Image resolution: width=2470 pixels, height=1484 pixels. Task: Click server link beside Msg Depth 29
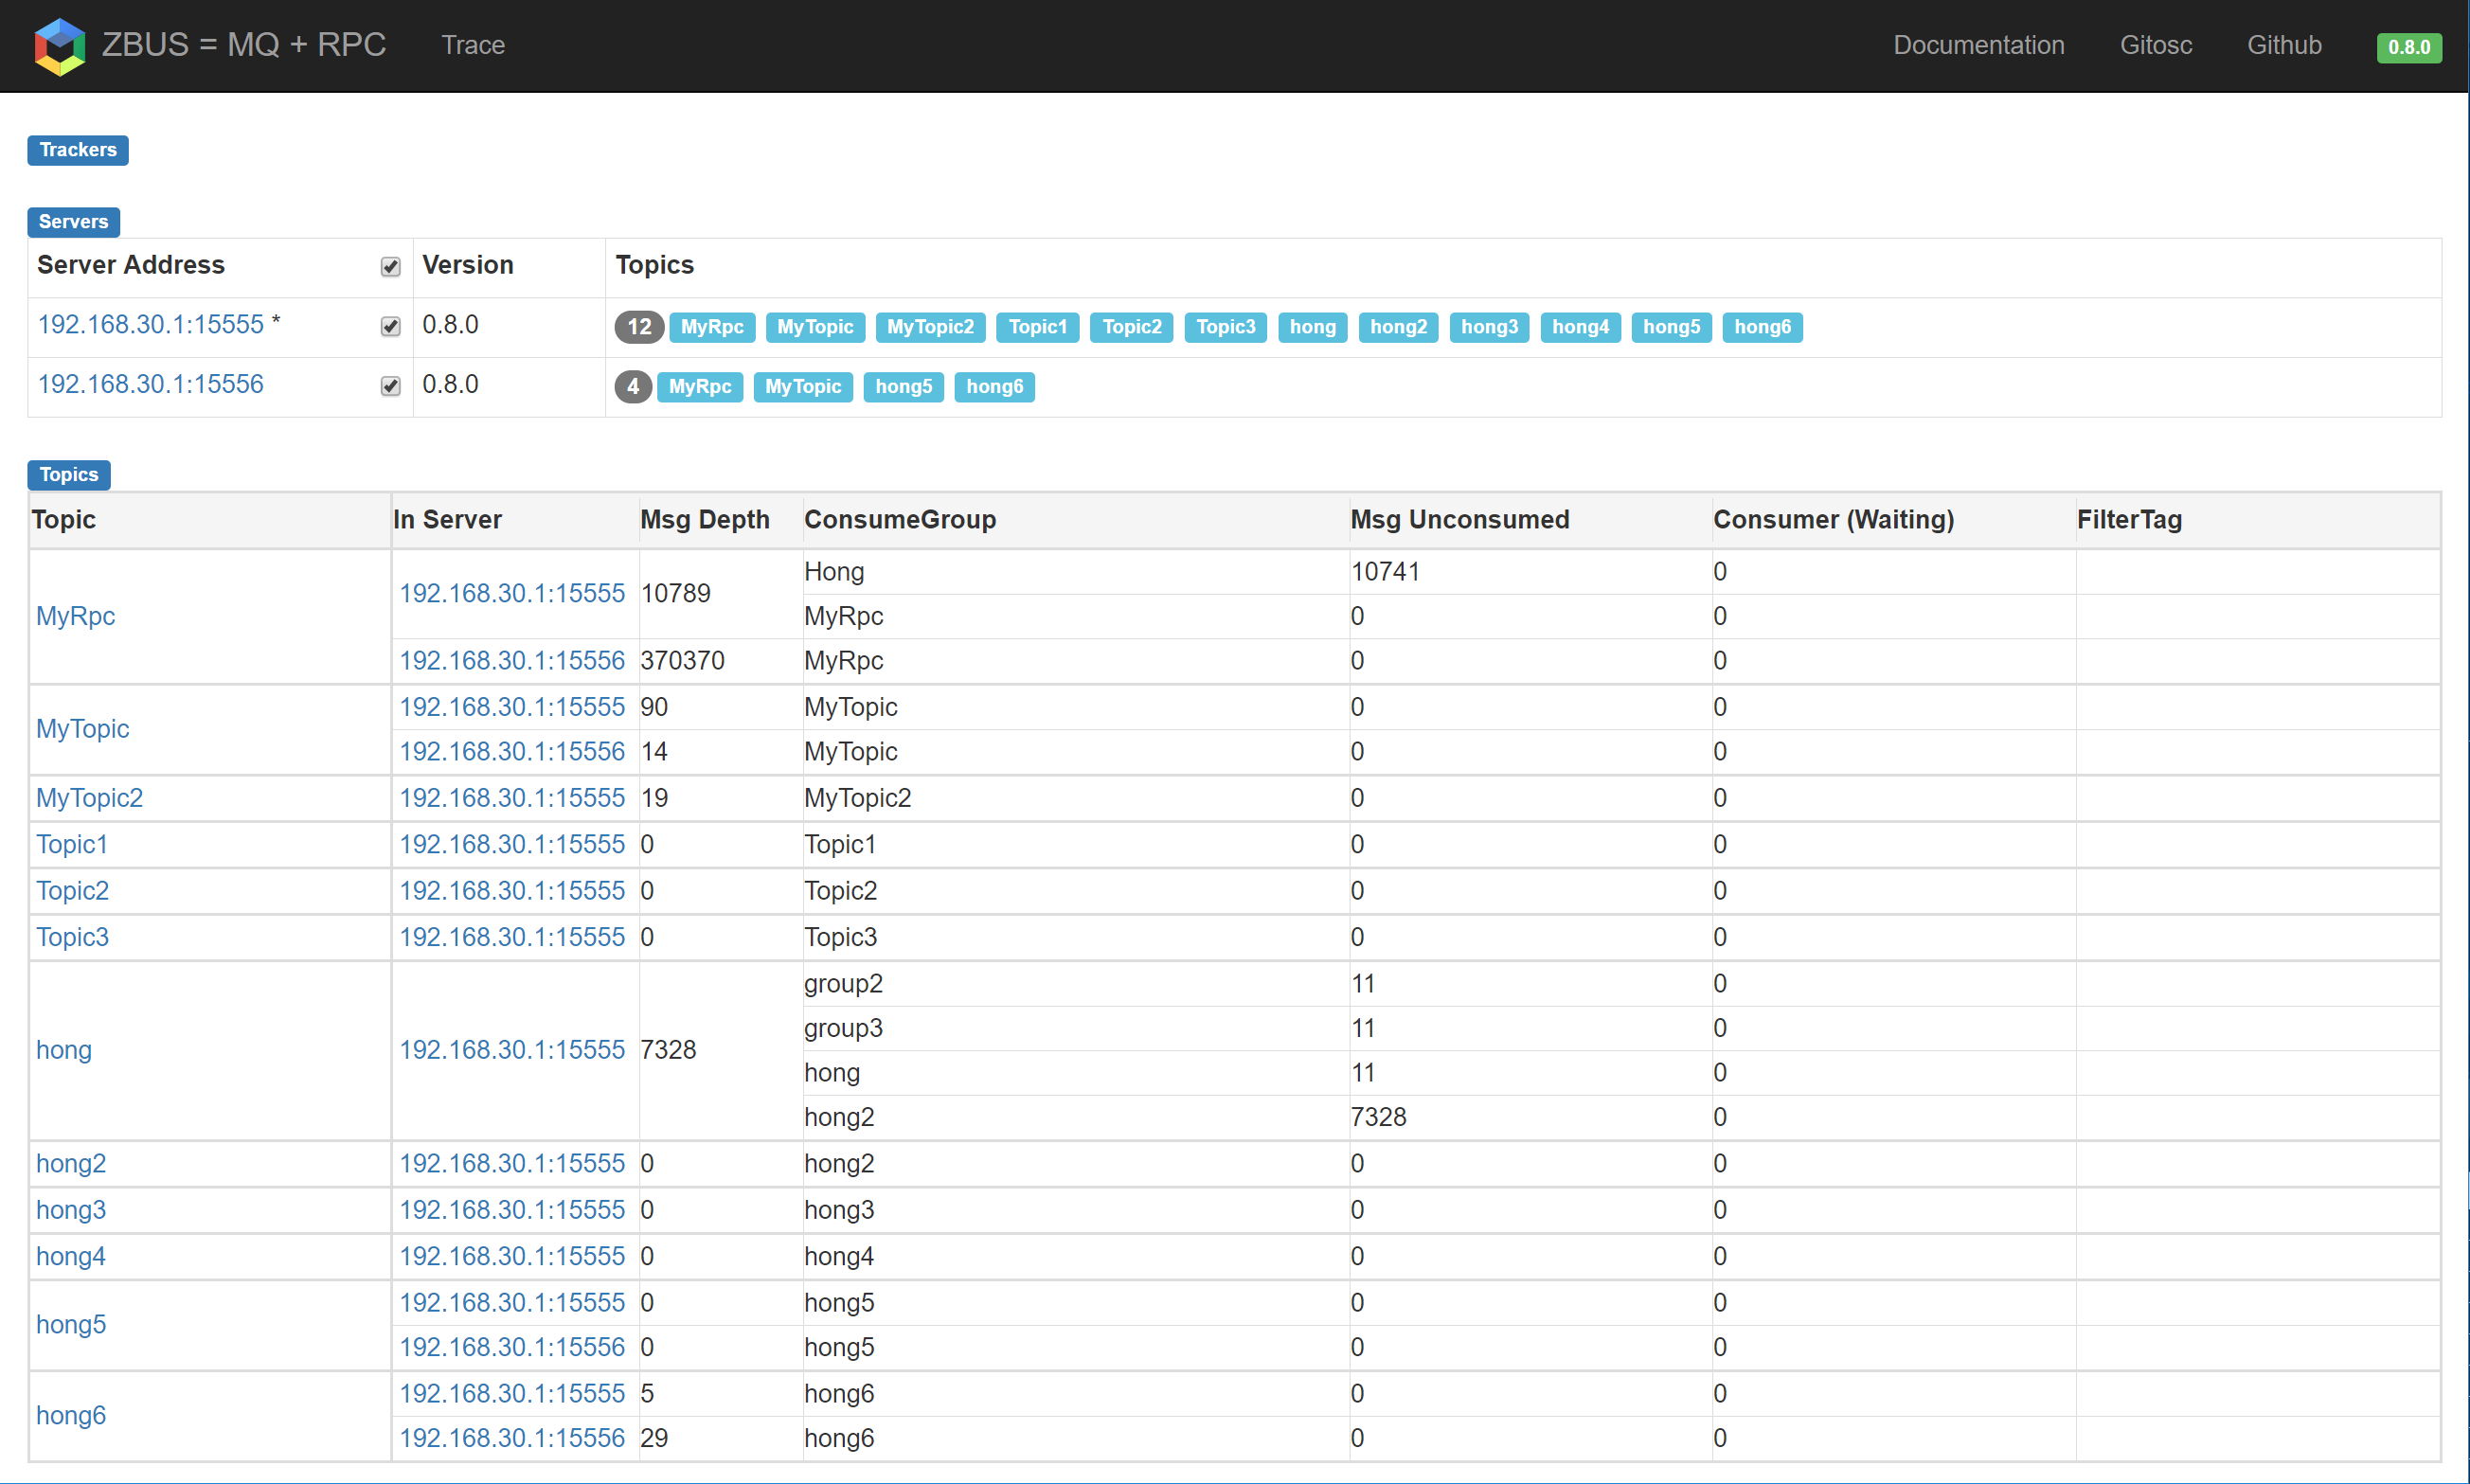click(x=512, y=1438)
